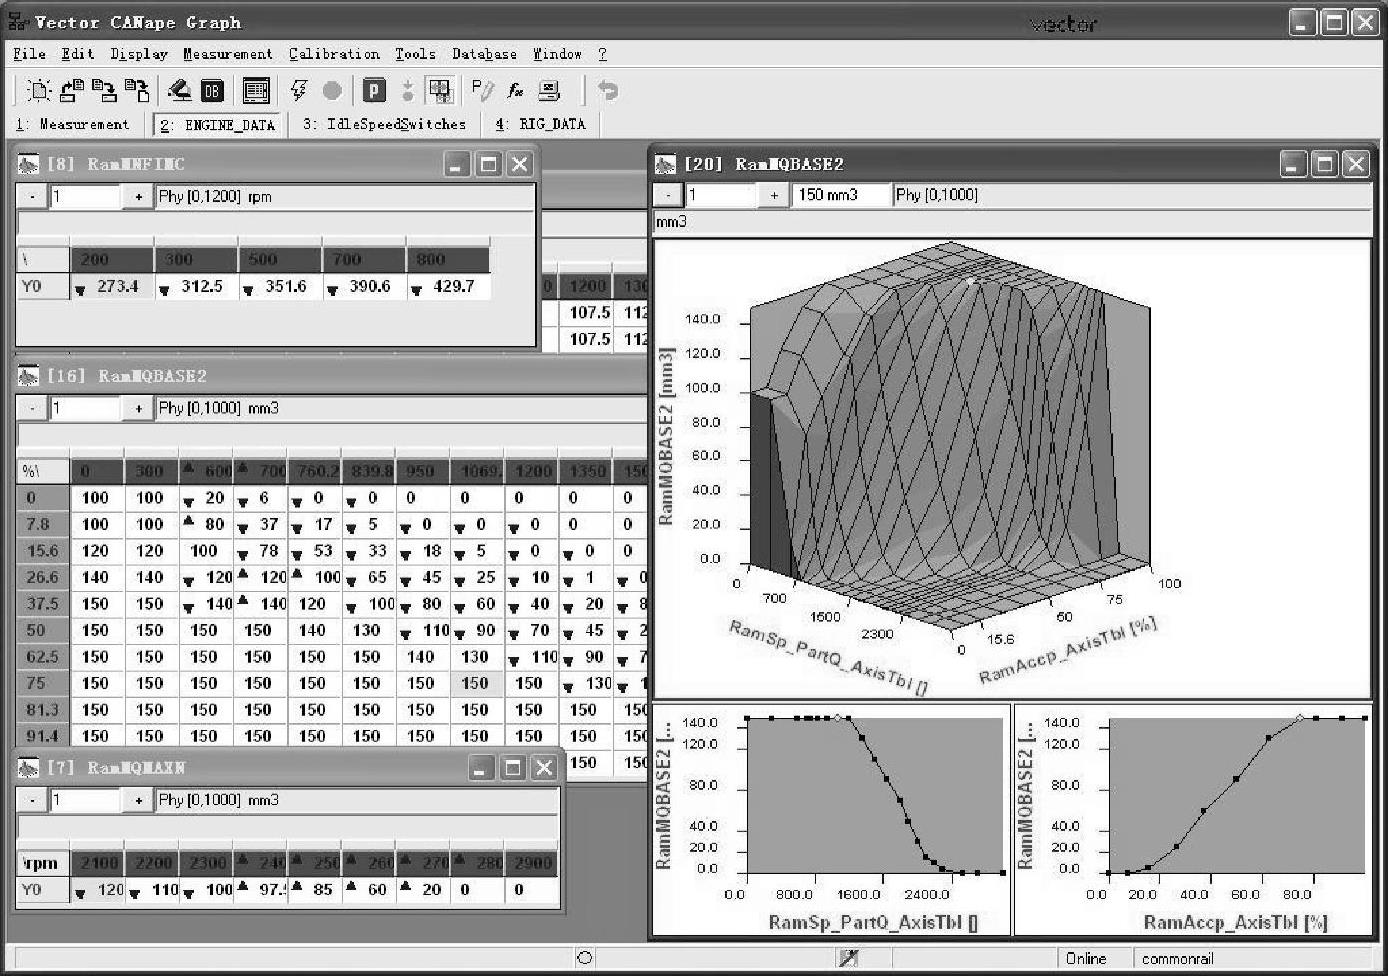Click the new configuration toolbar icon
The image size is (1388, 976).
coord(38,91)
